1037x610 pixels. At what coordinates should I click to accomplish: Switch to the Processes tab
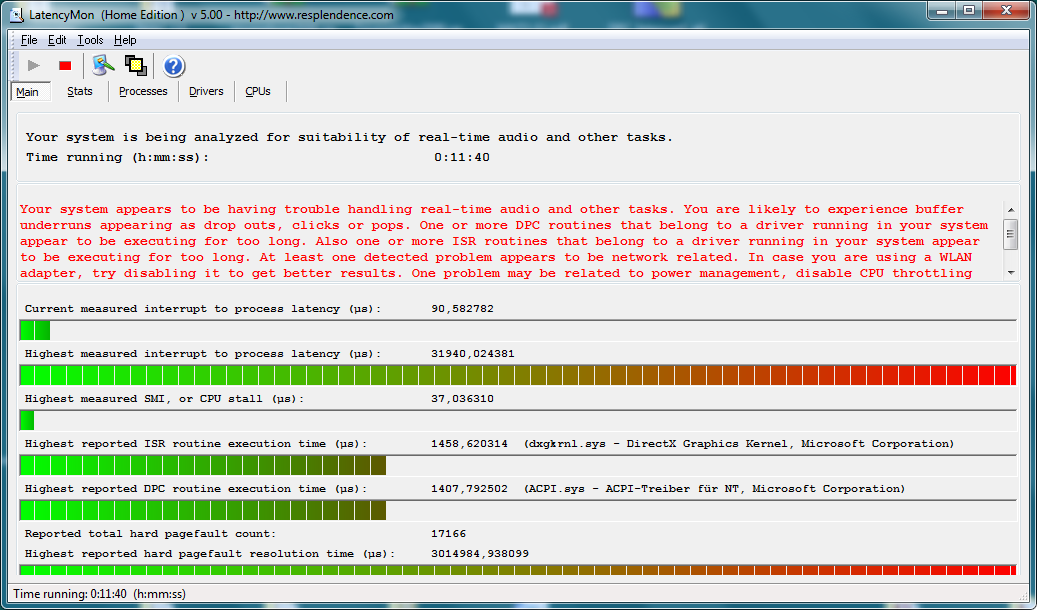coord(144,92)
